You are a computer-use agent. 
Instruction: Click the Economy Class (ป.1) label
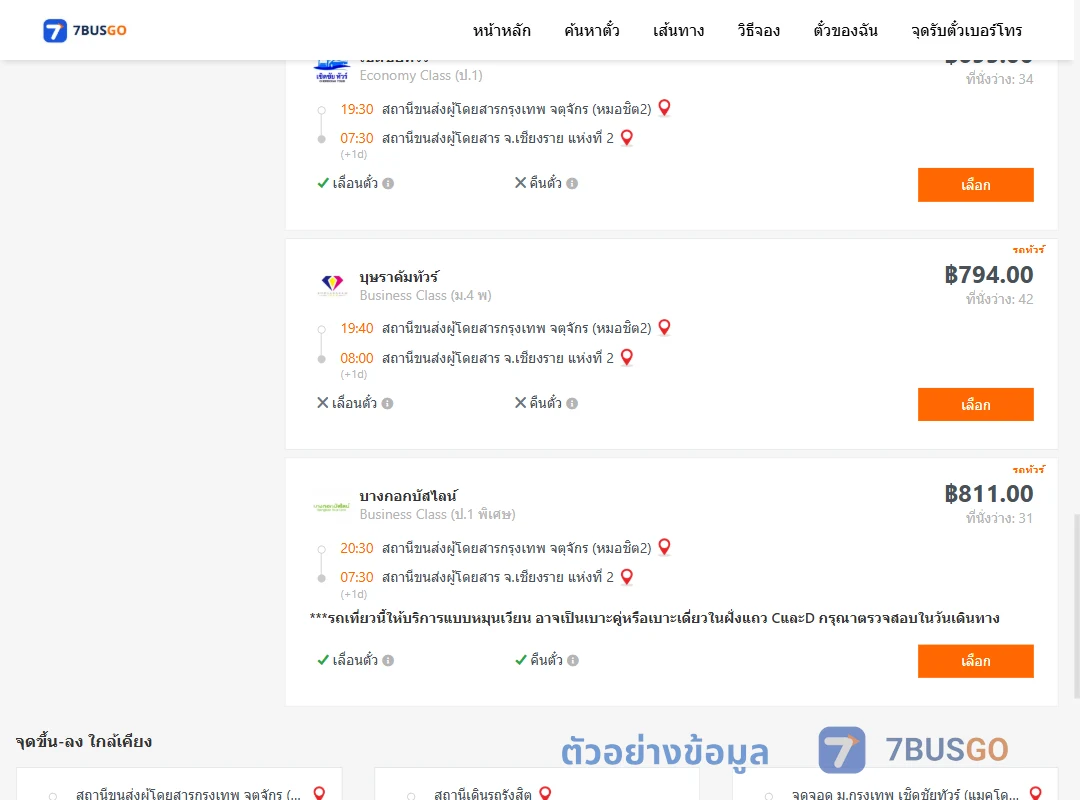click(x=421, y=76)
